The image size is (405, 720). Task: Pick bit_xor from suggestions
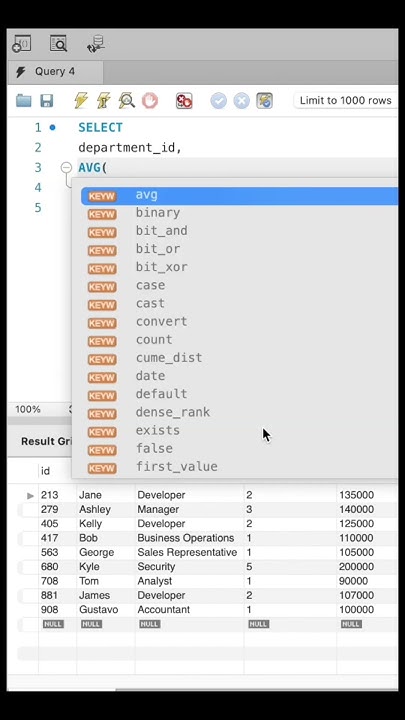point(239,268)
